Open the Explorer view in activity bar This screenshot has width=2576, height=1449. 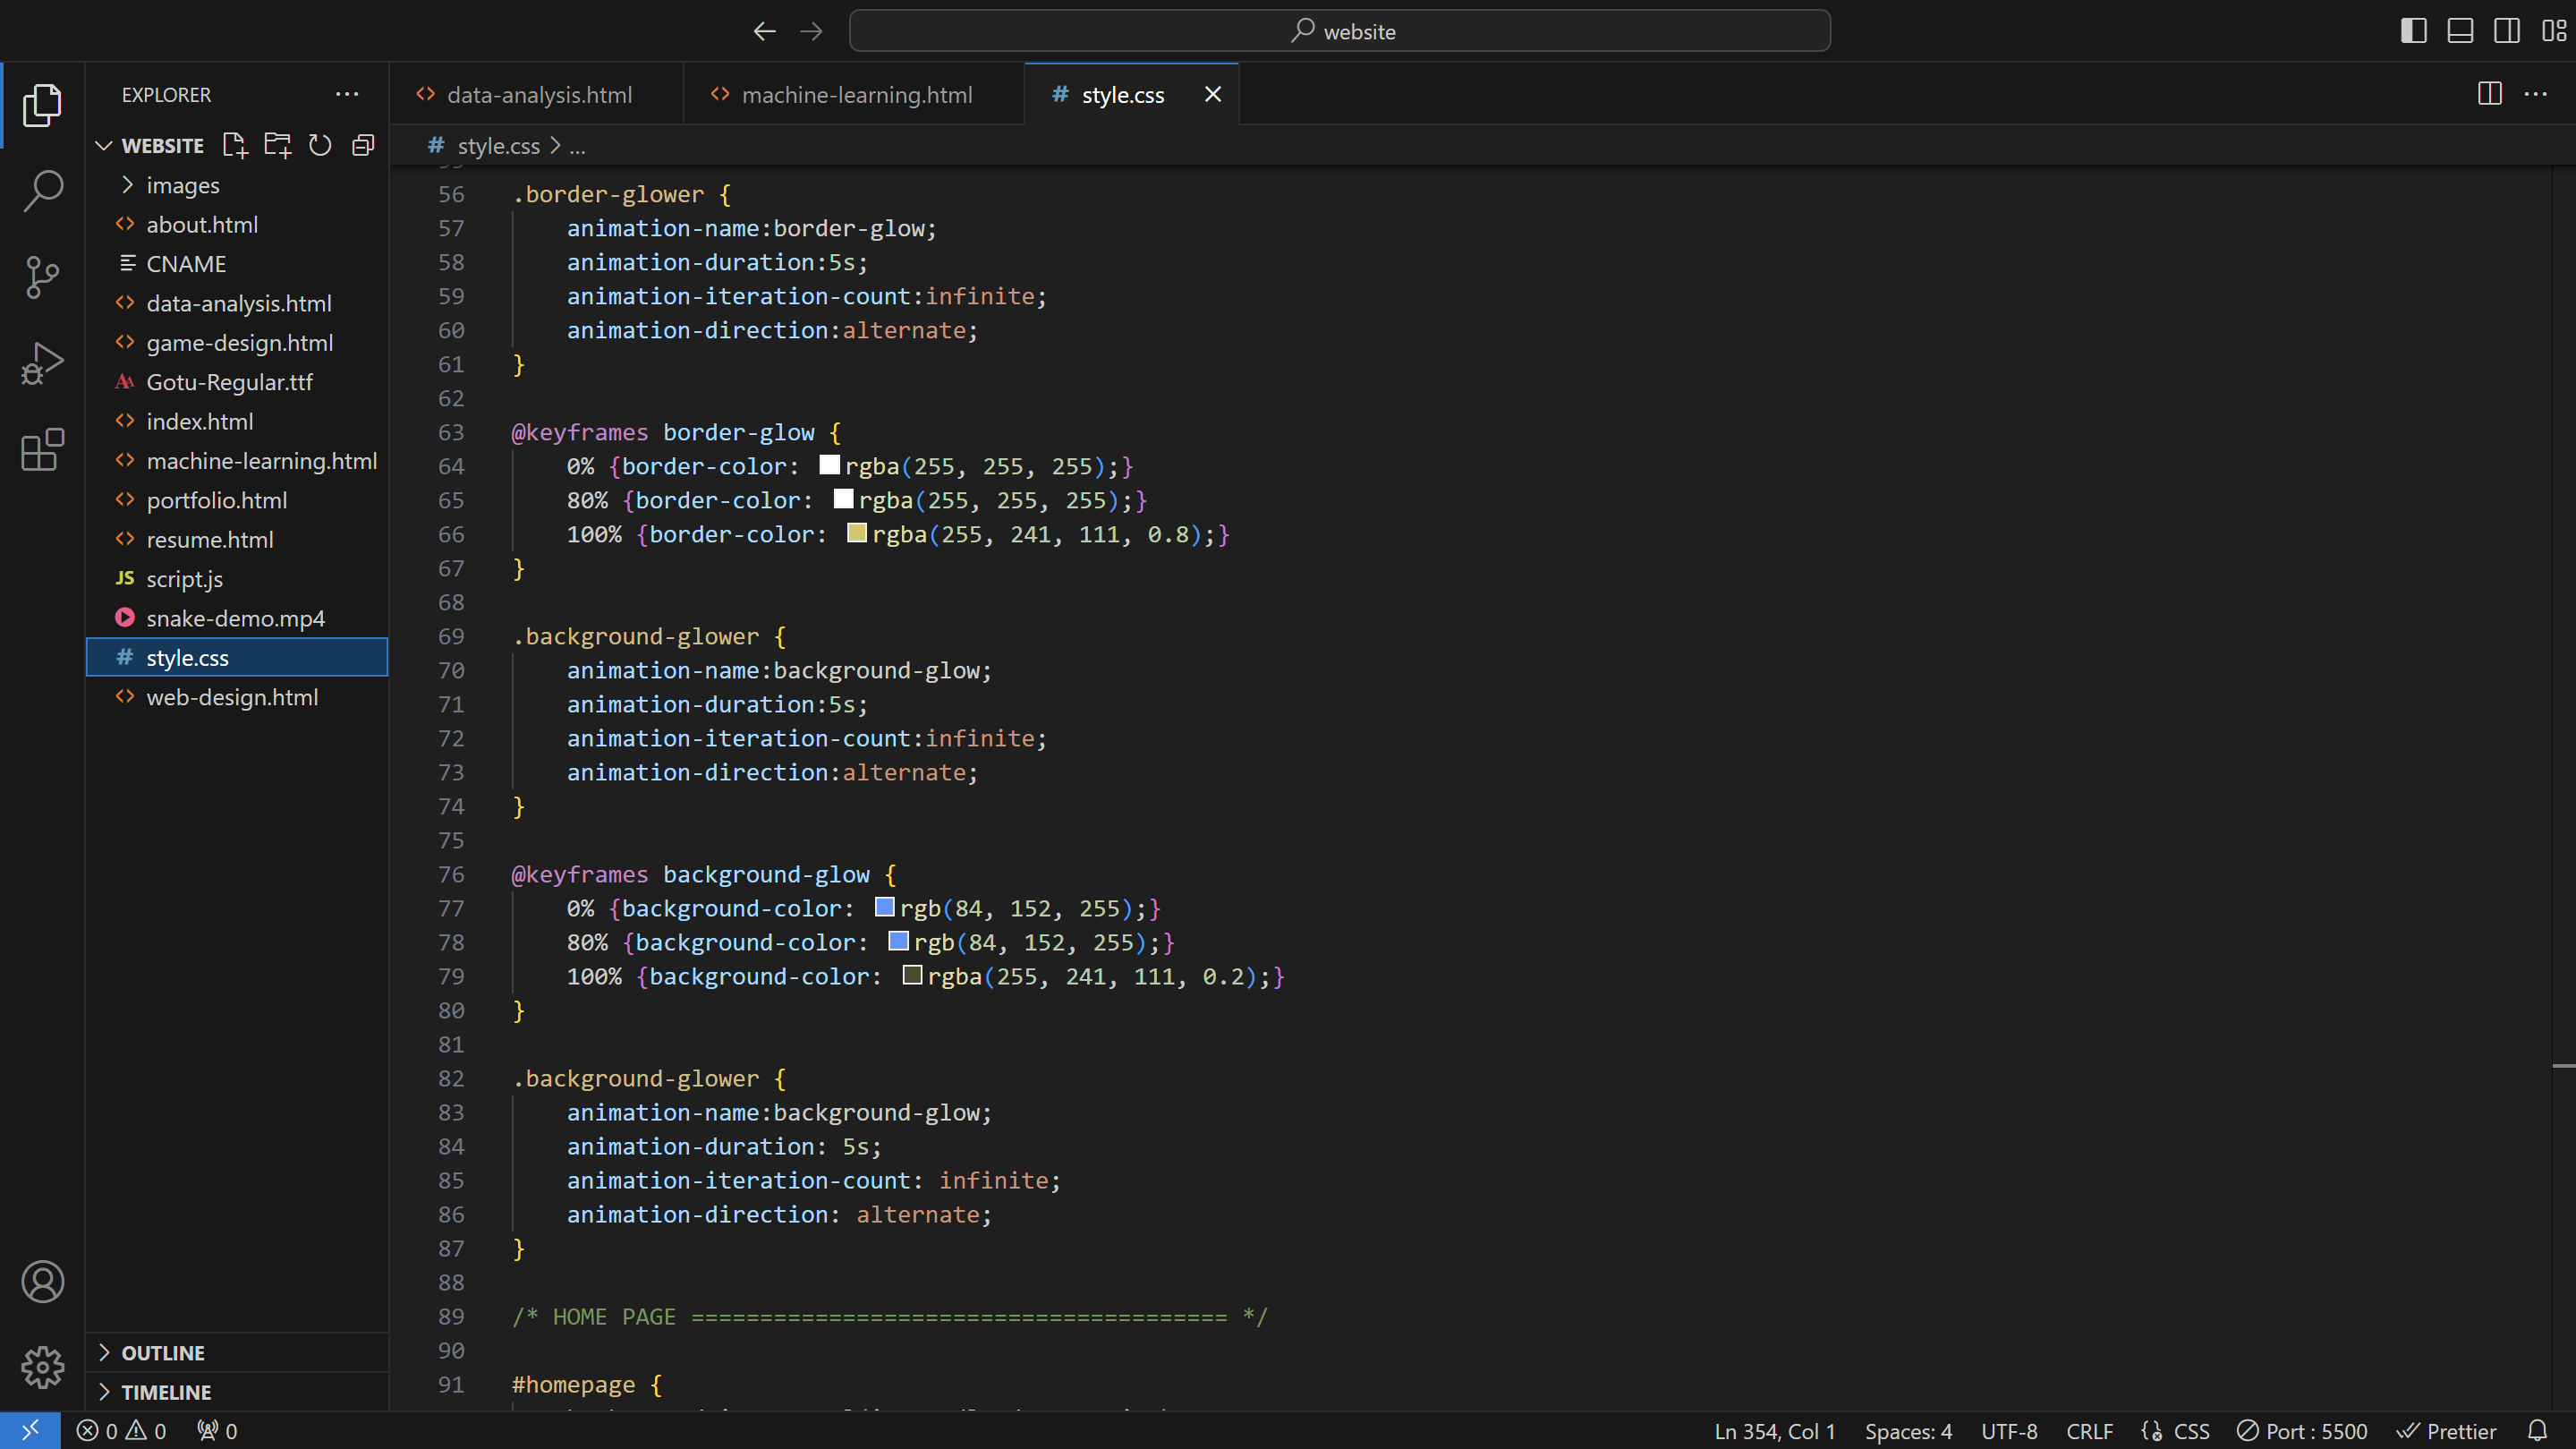(x=42, y=105)
